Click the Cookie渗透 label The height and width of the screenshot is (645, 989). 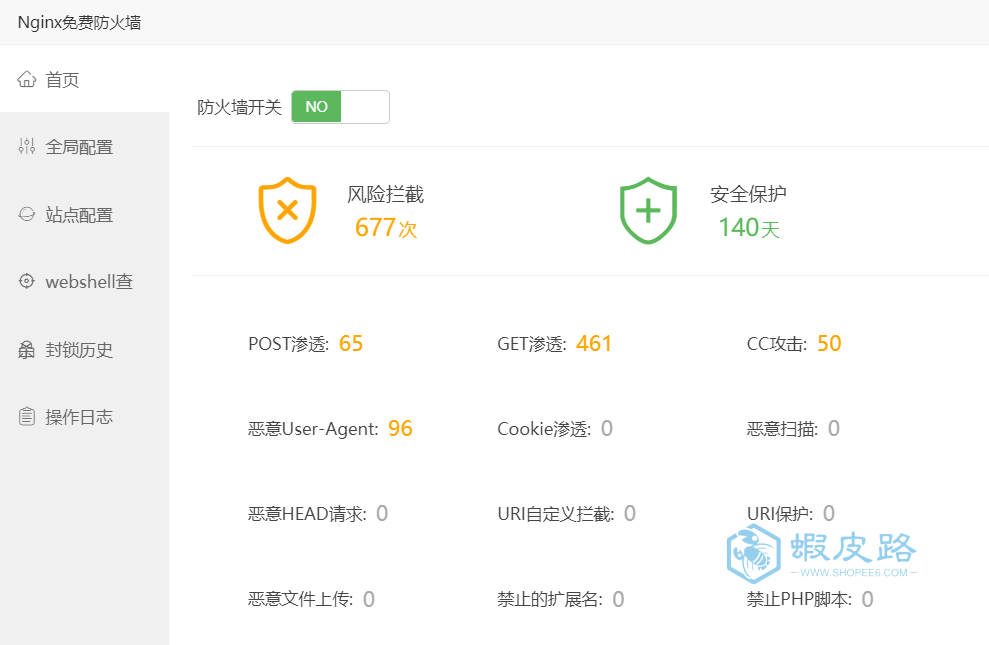pyautogui.click(x=544, y=429)
